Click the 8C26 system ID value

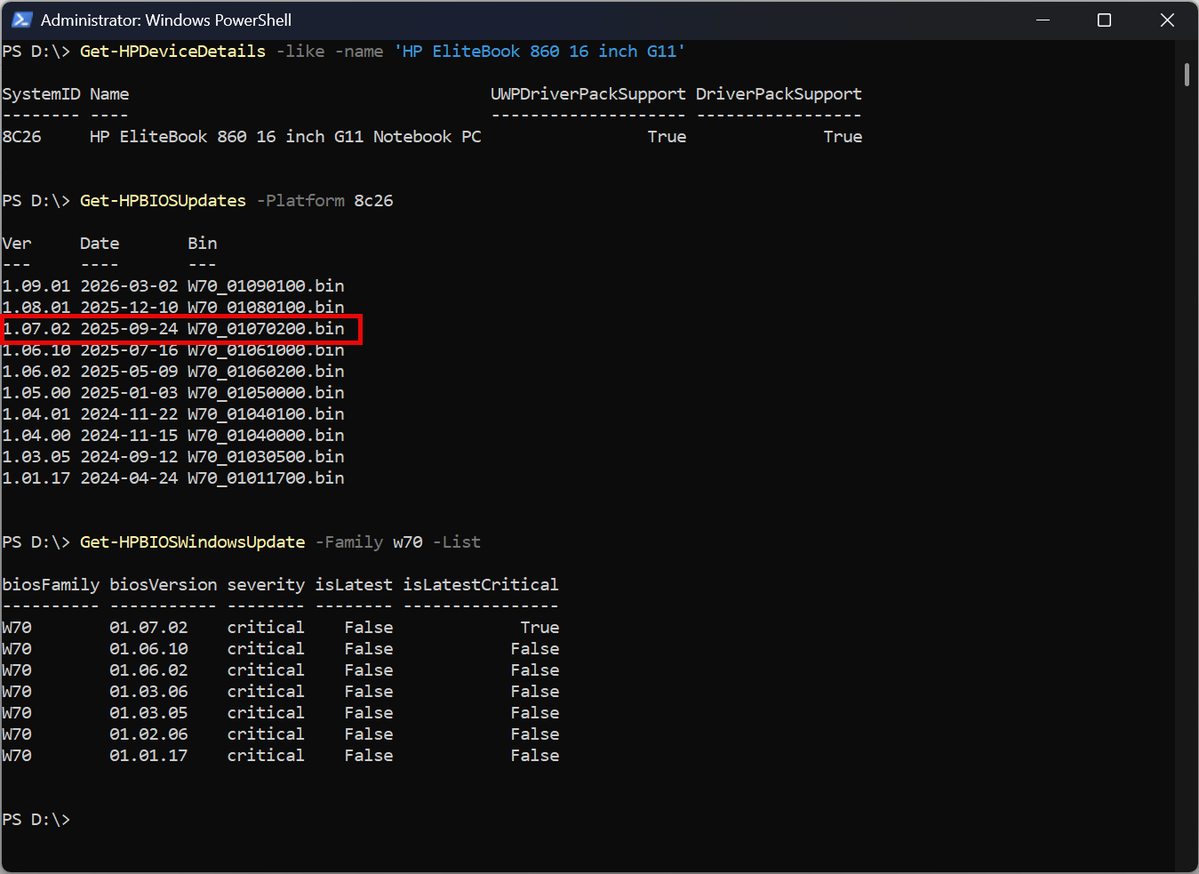(21, 137)
